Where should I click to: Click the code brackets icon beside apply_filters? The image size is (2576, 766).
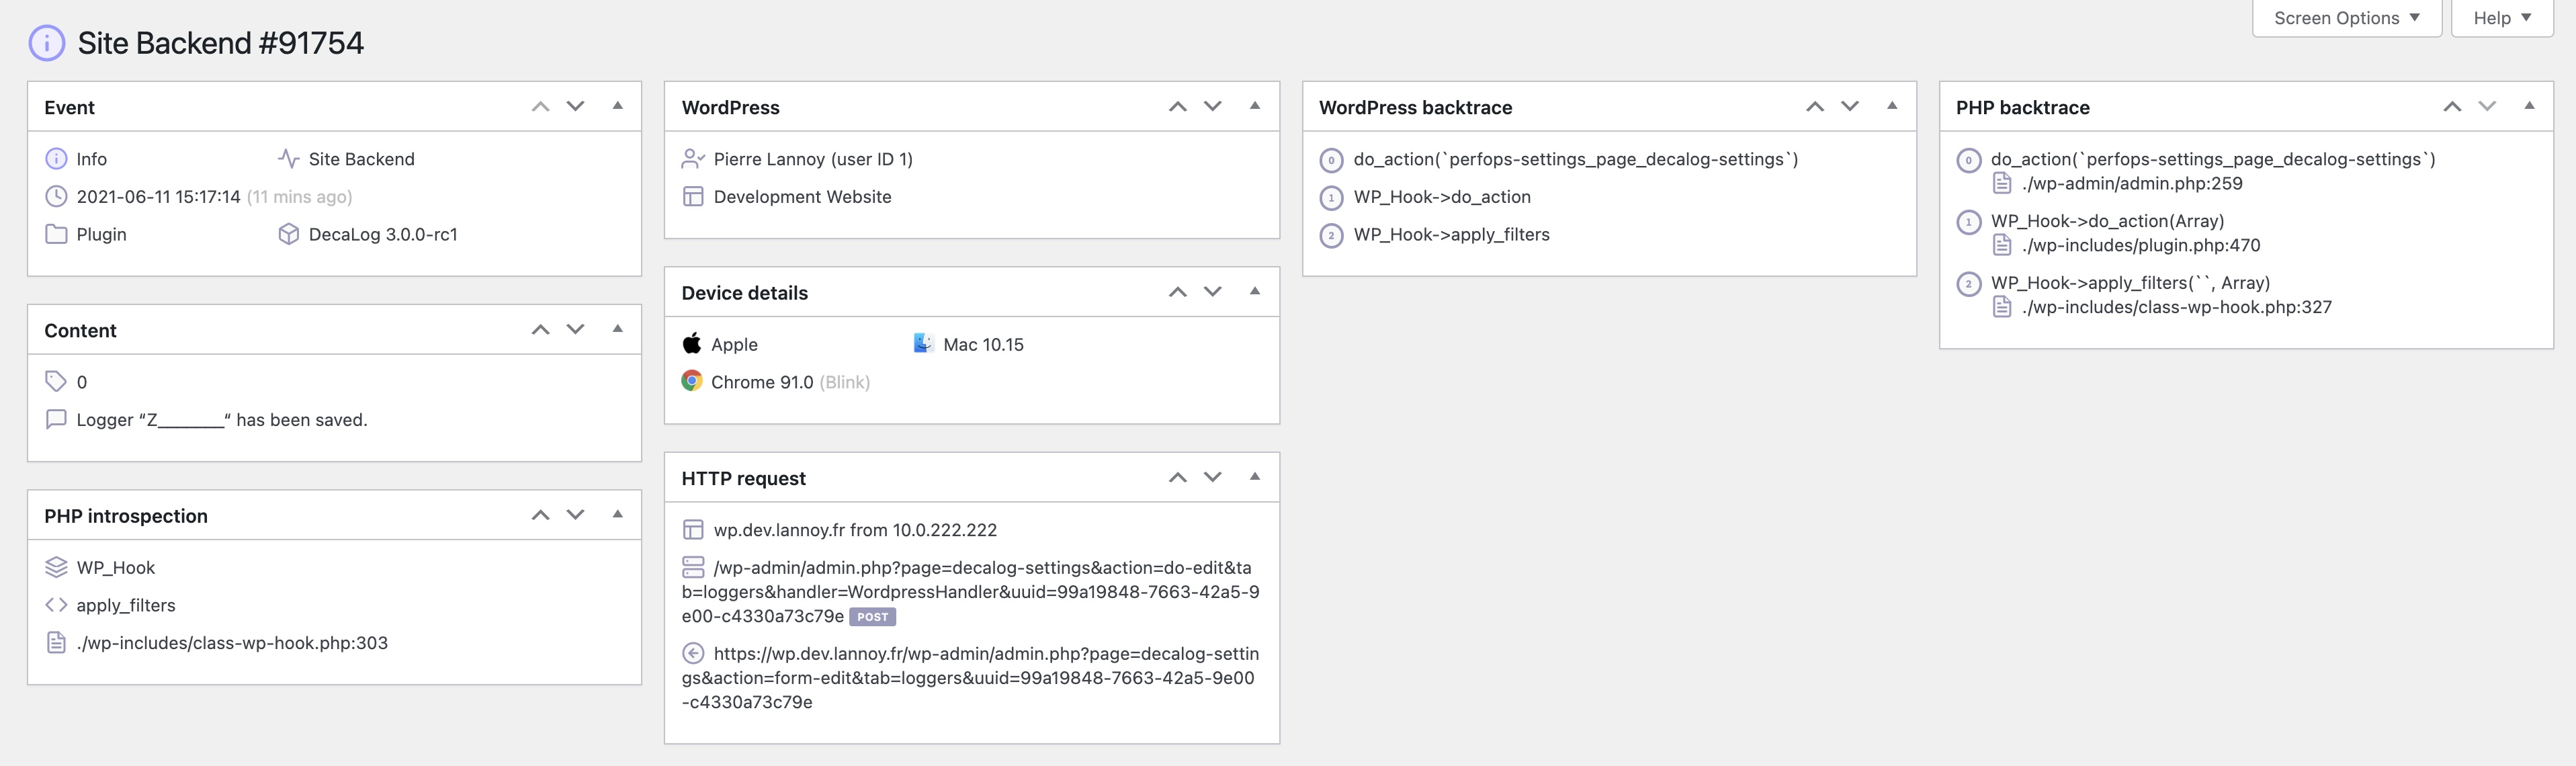click(56, 605)
